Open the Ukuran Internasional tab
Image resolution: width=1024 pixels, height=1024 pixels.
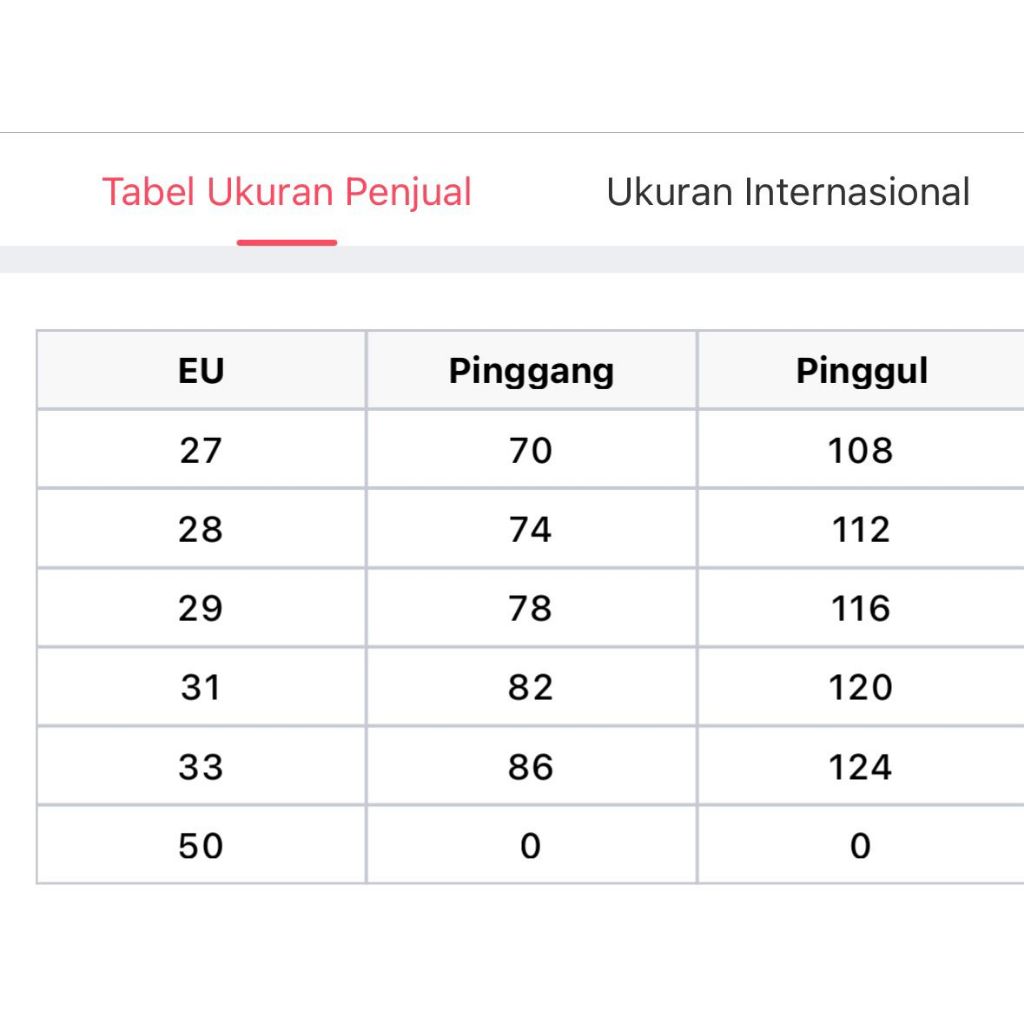[x=788, y=192]
